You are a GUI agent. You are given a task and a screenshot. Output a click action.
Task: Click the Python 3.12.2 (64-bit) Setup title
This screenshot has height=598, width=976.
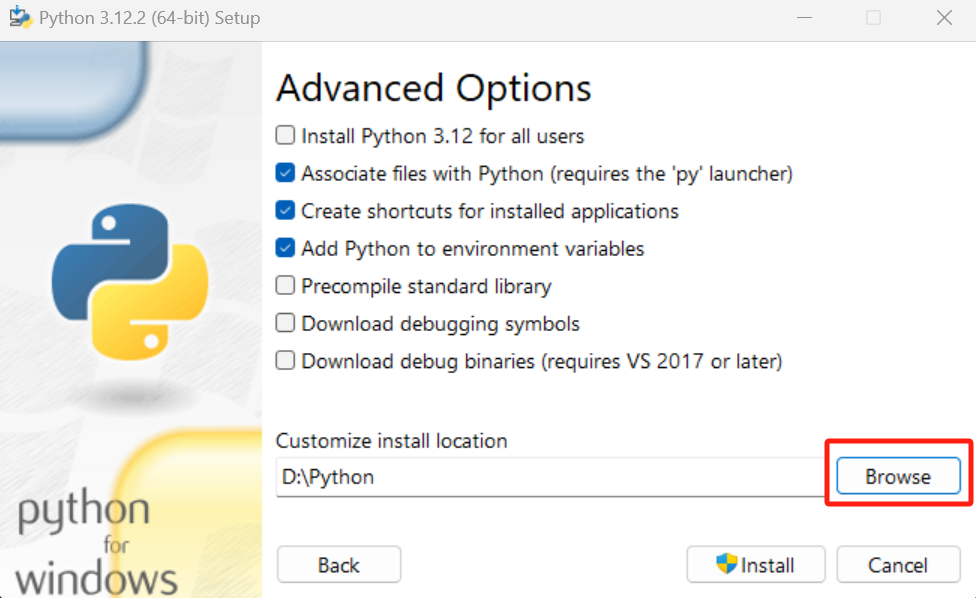coord(149,18)
